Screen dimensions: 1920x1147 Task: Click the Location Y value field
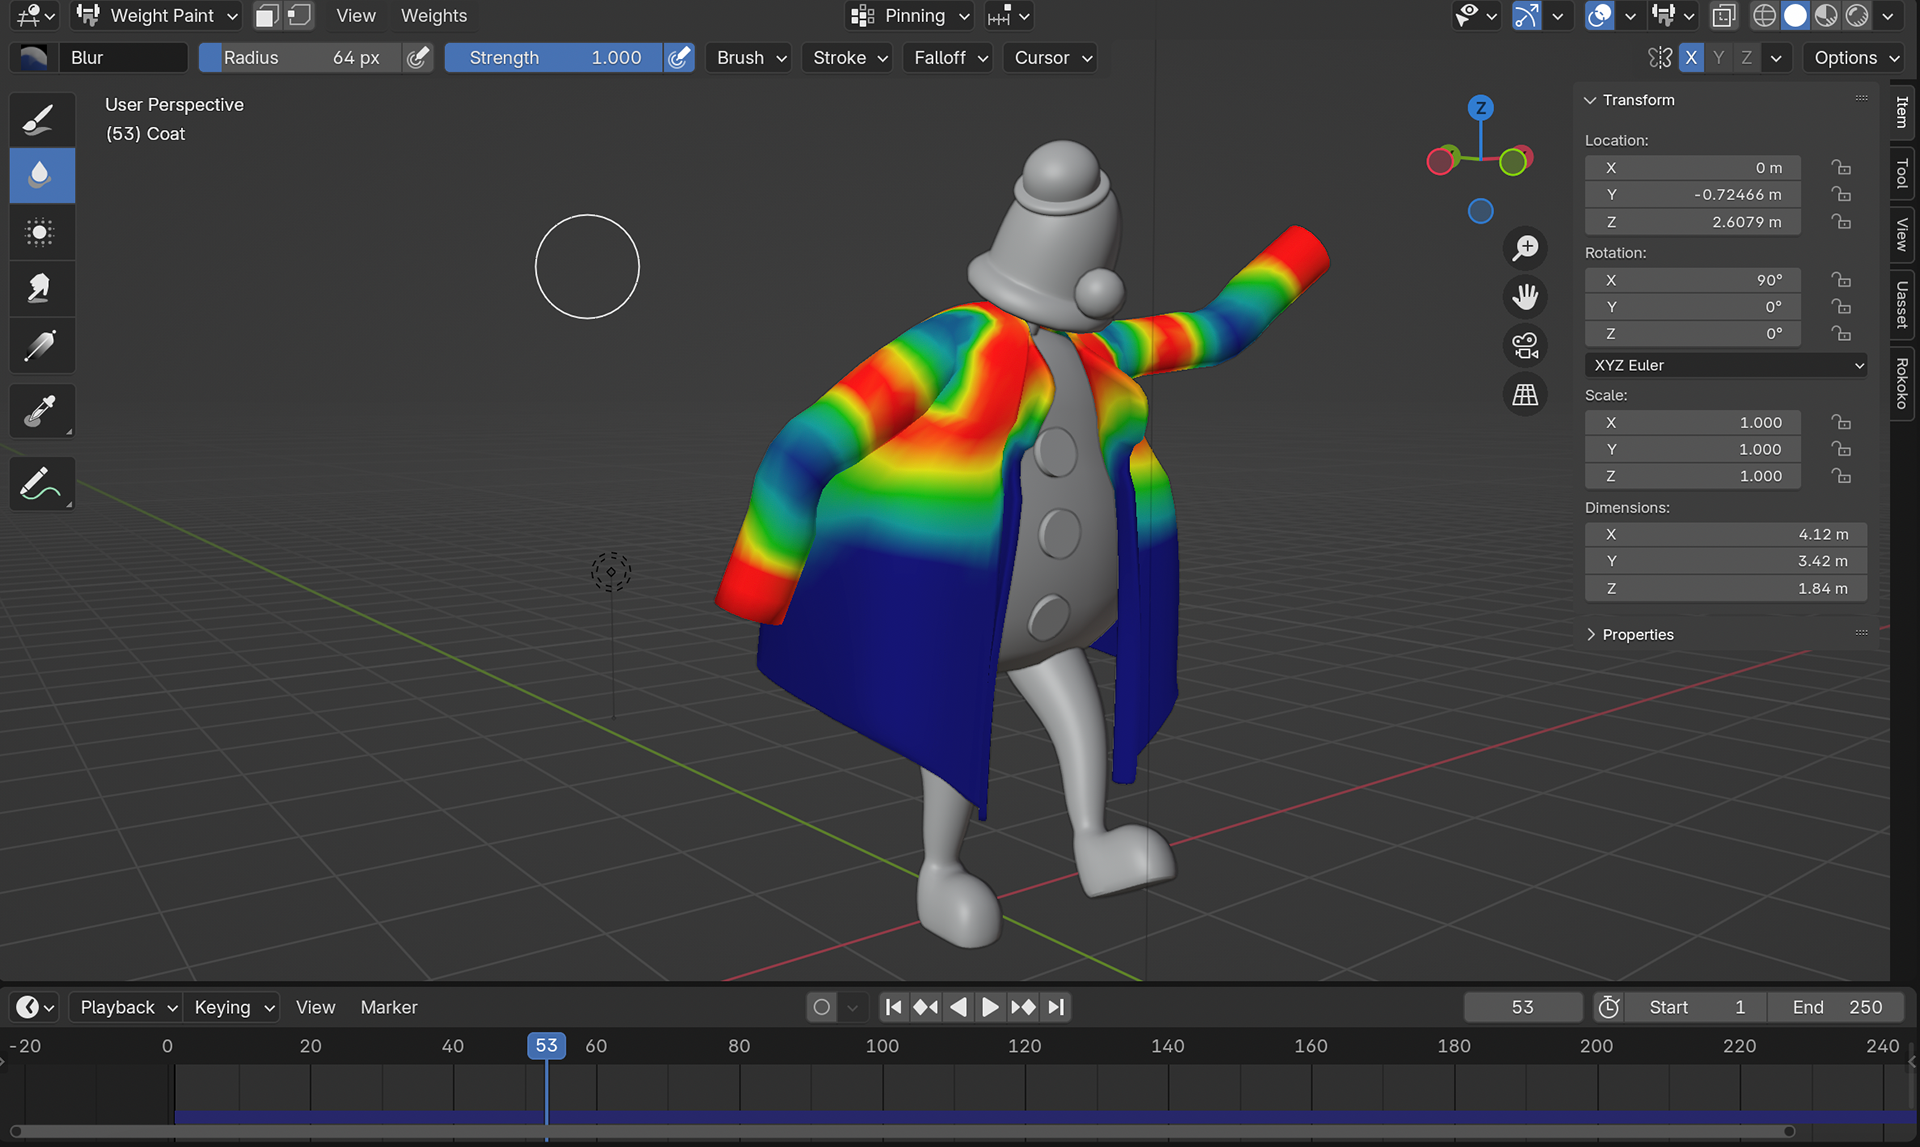[x=1693, y=195]
